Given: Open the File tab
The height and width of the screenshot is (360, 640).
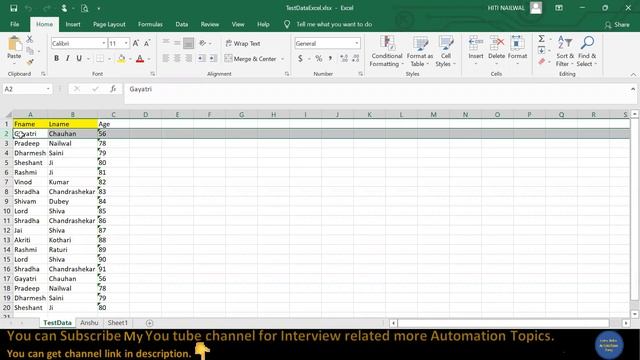Looking at the screenshot, I should pyautogui.click(x=15, y=24).
